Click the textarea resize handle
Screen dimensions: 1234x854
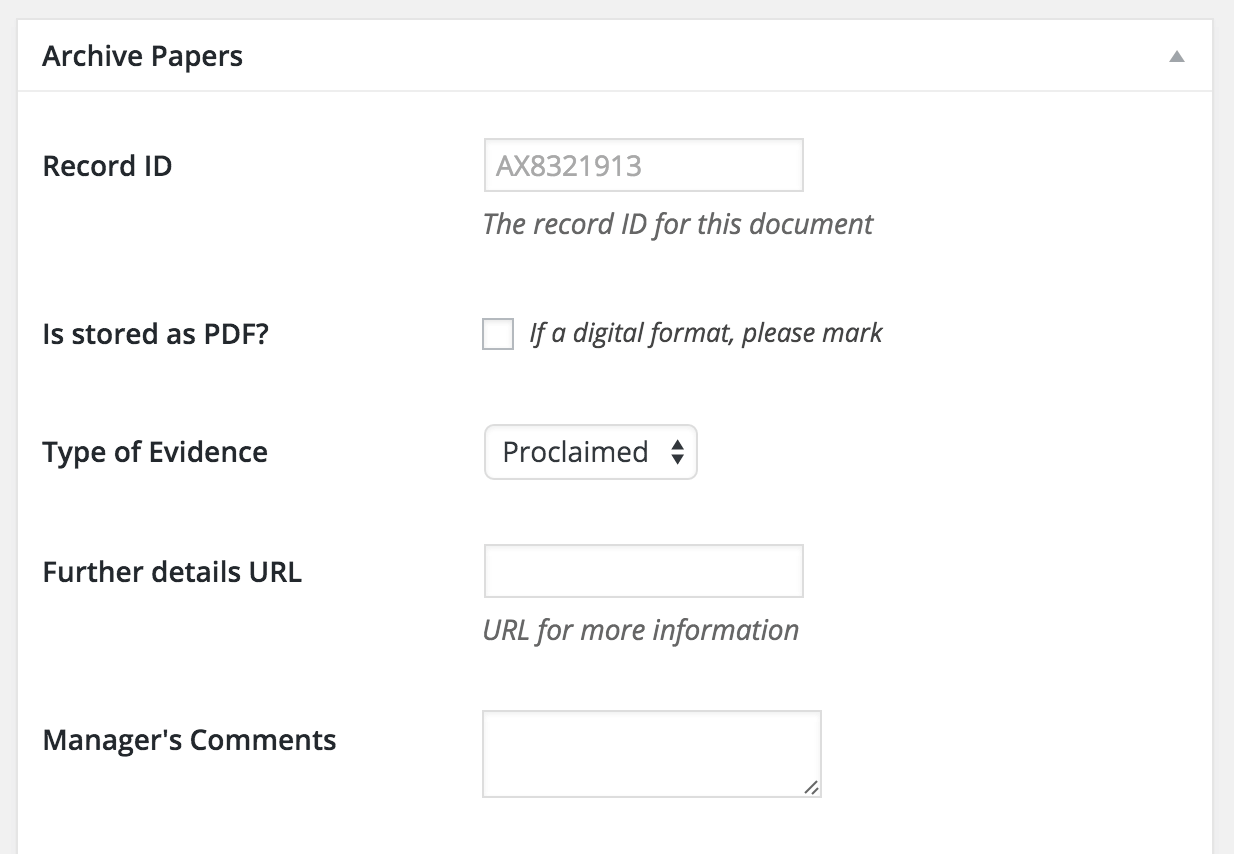811,787
